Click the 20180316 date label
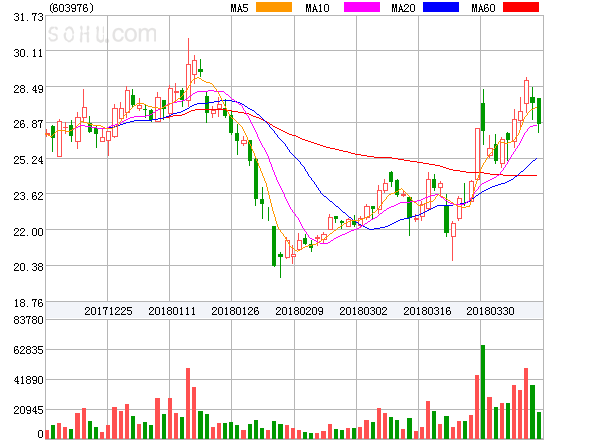Screen dimensions: 600x440 point(427,311)
